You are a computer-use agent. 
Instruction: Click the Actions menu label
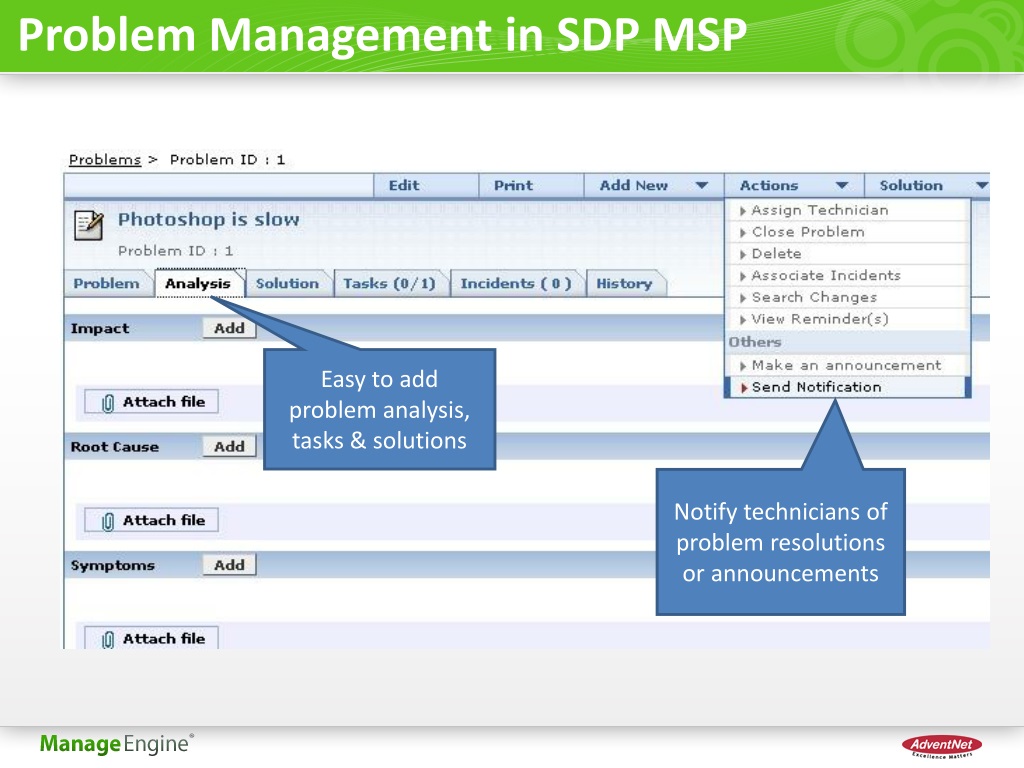coord(769,185)
